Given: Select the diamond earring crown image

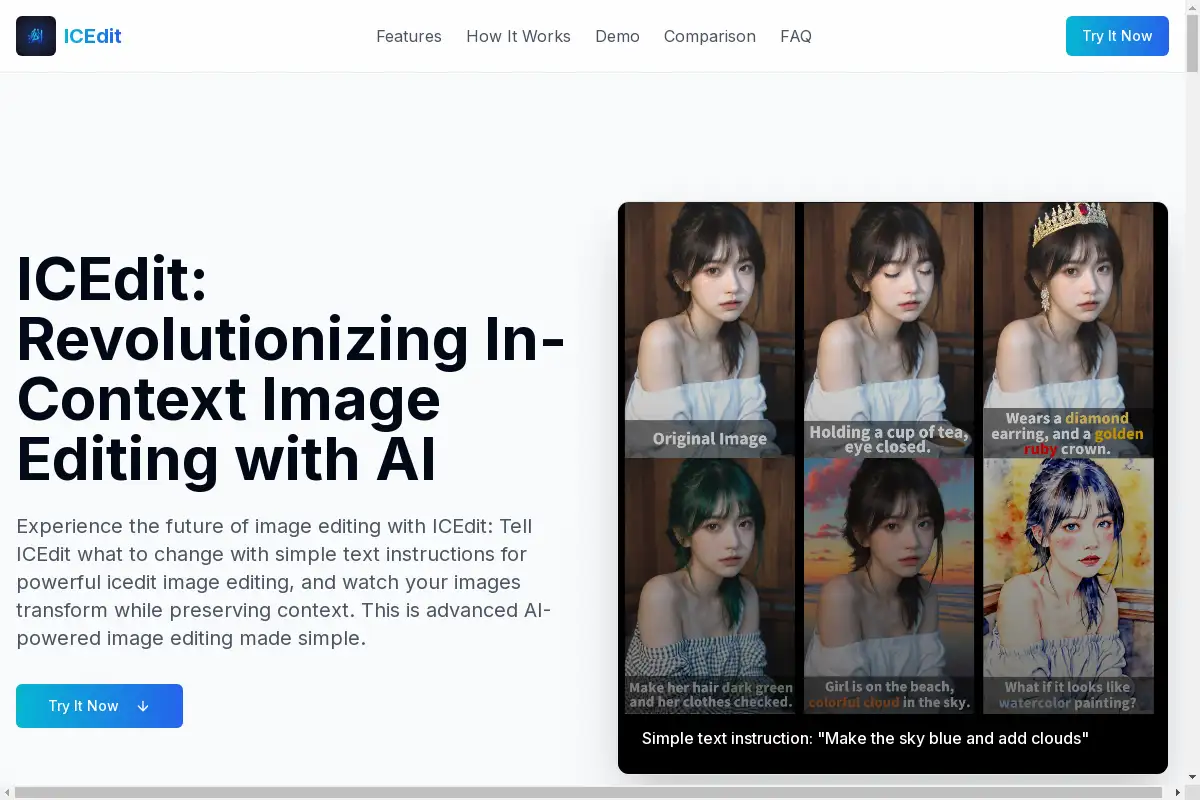Looking at the screenshot, I should 1068,330.
